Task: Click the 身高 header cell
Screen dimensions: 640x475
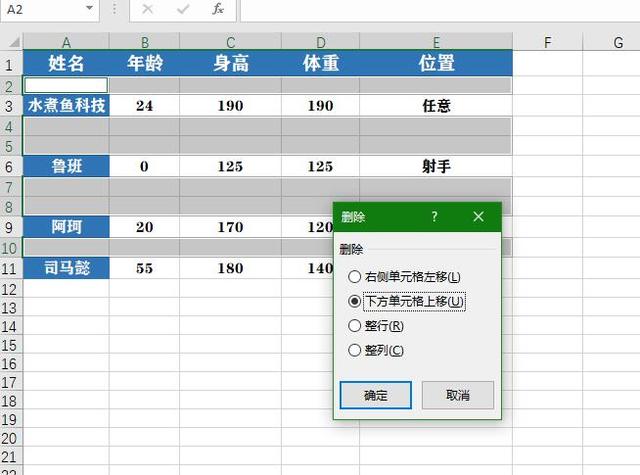Action: (x=231, y=63)
